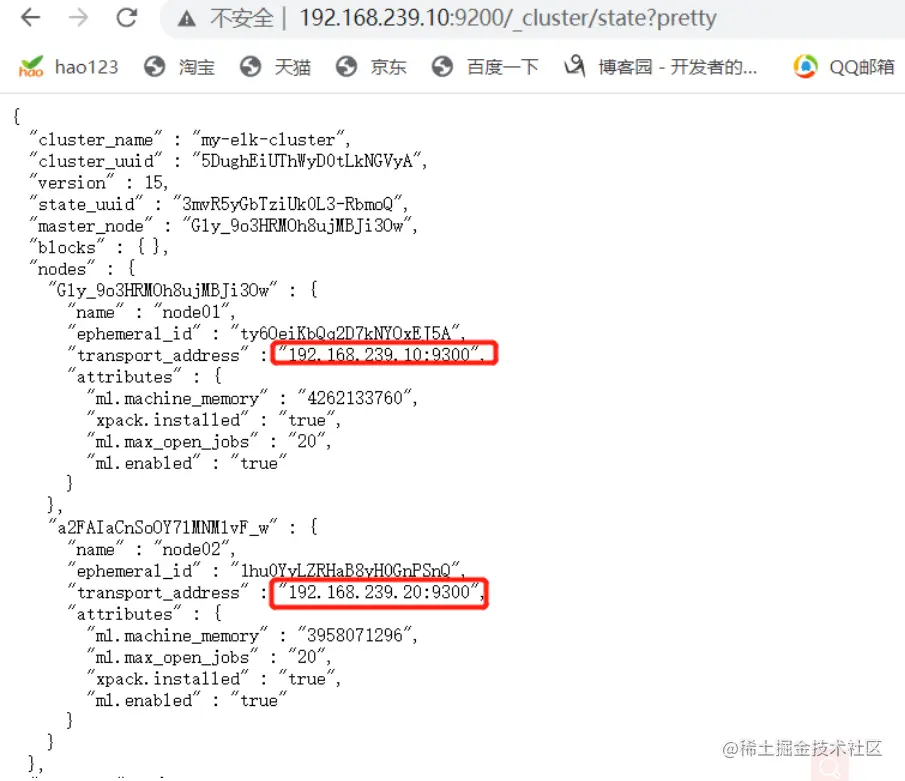
Task: Click the globe icon beside 淘宝
Action: coord(154,67)
